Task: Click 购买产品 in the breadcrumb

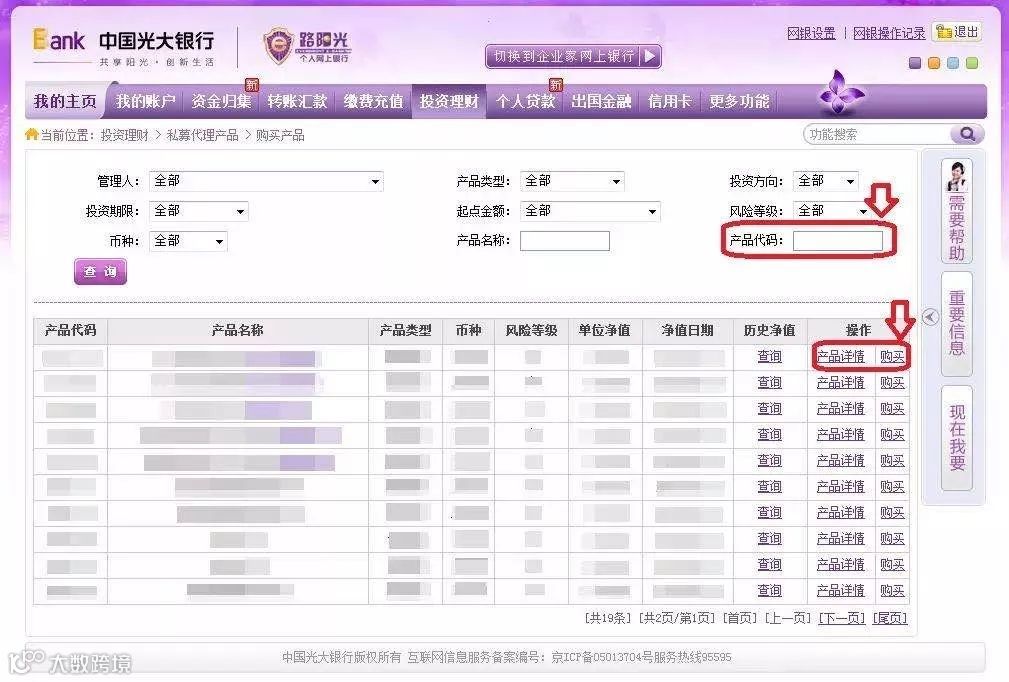Action: 280,135
